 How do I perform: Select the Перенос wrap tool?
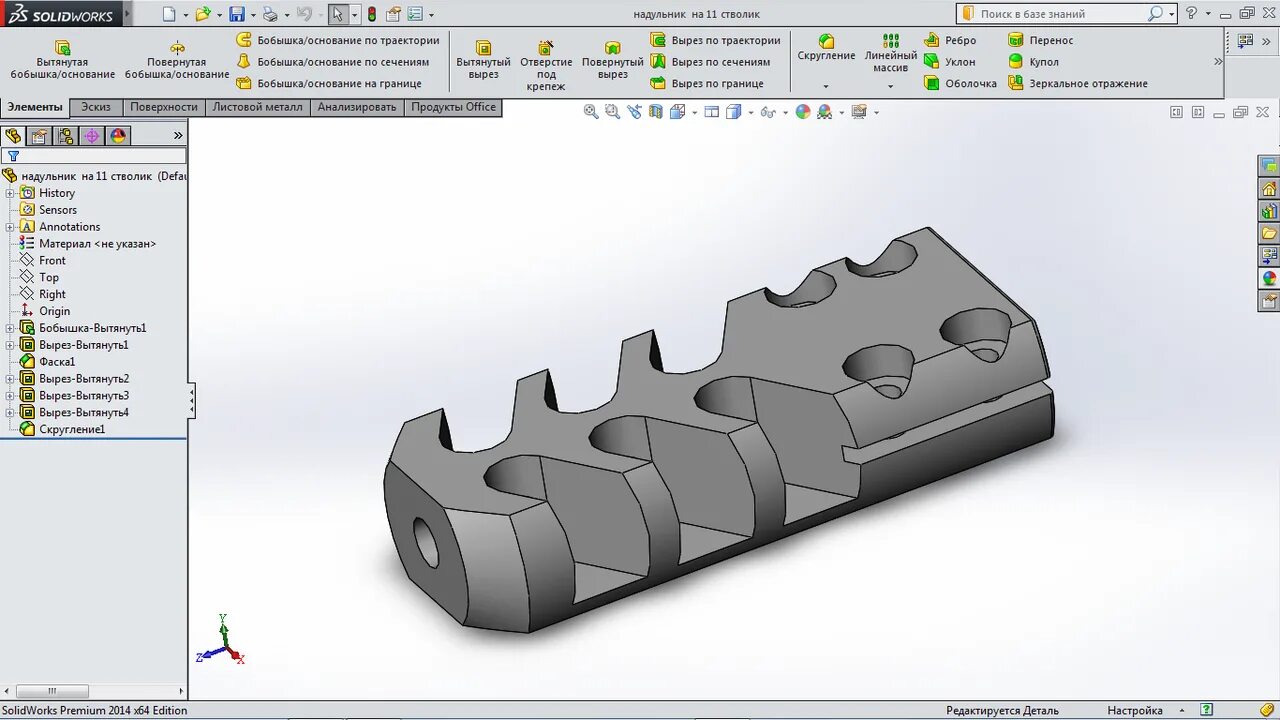pos(1040,40)
